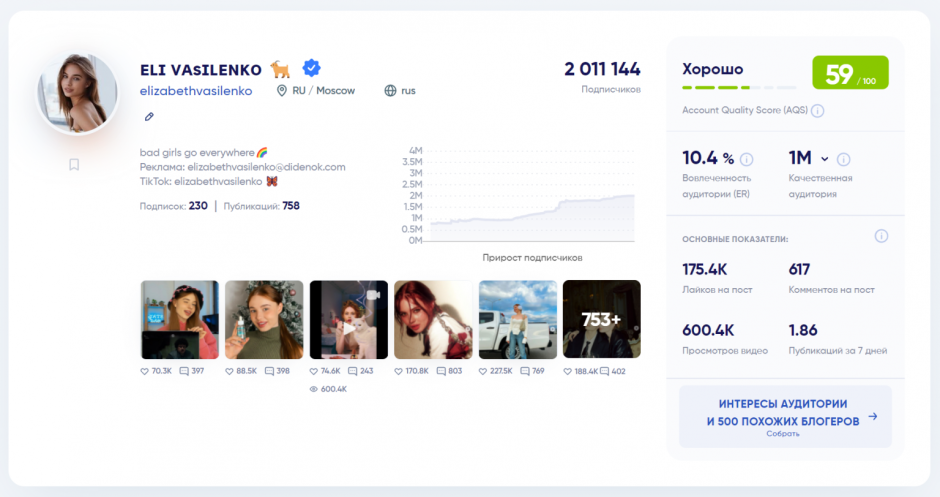Image resolution: width=940 pixels, height=497 pixels.
Task: Click the comment icon beside 803
Action: coord(441,372)
